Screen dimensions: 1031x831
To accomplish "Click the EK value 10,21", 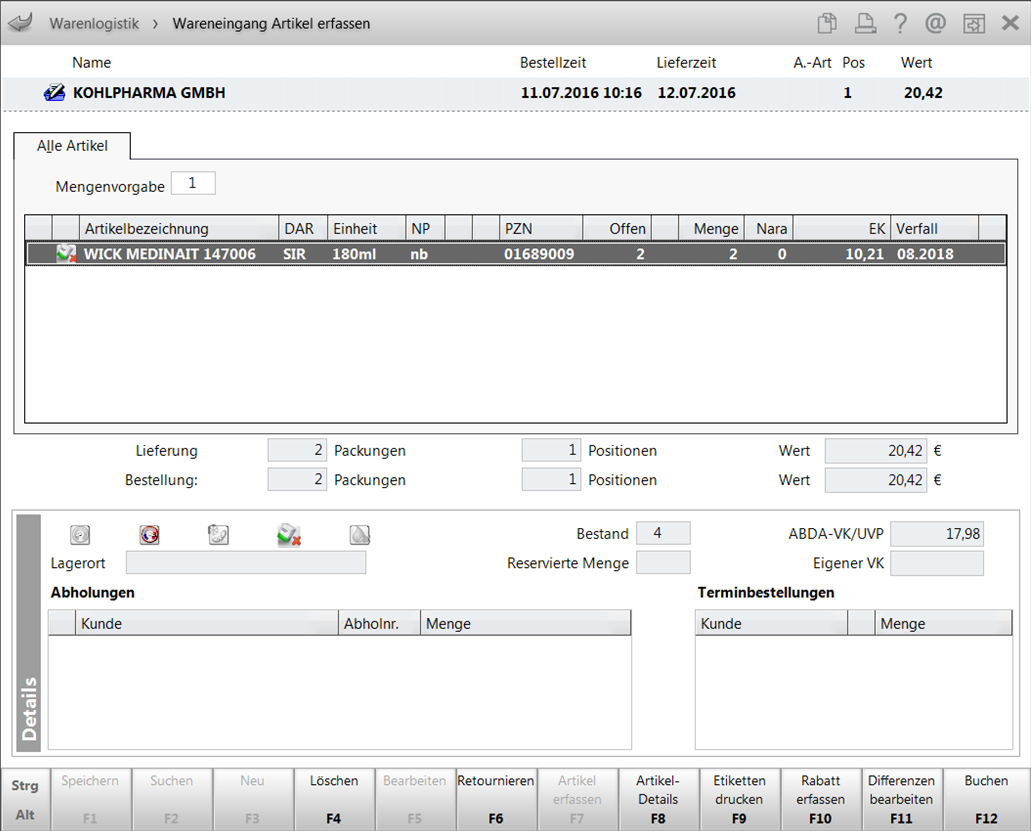I will (x=865, y=254).
